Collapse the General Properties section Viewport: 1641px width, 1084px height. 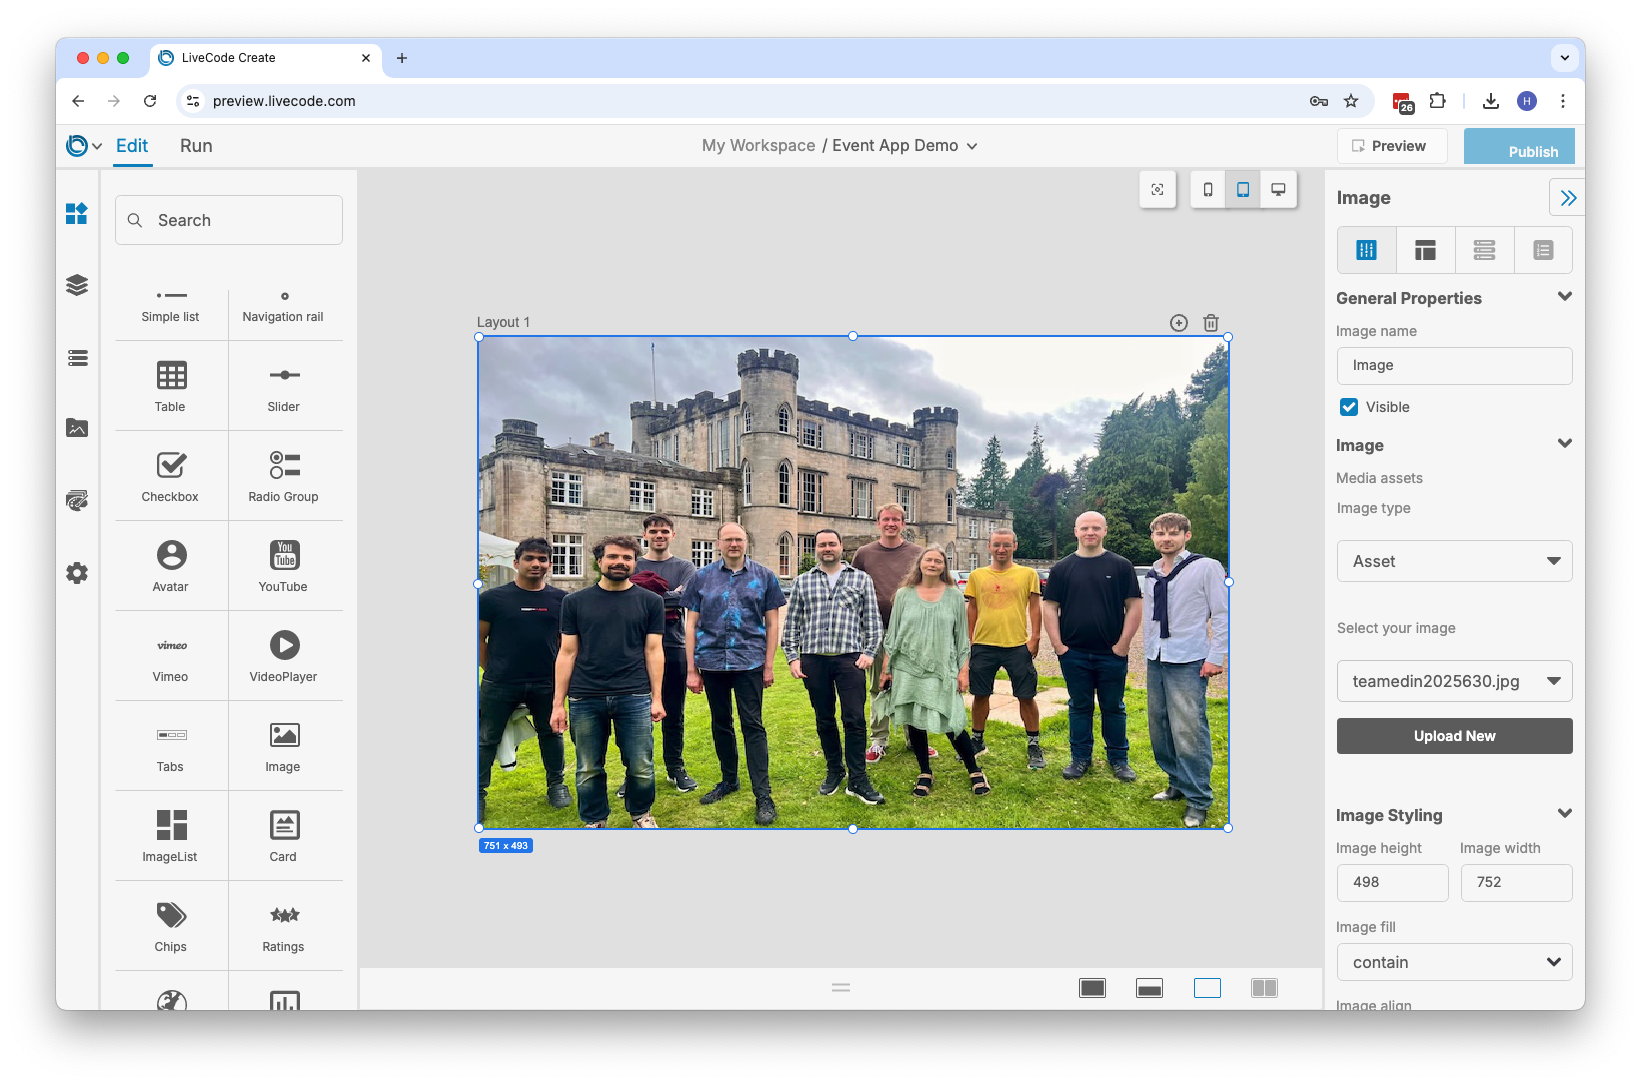click(1565, 296)
